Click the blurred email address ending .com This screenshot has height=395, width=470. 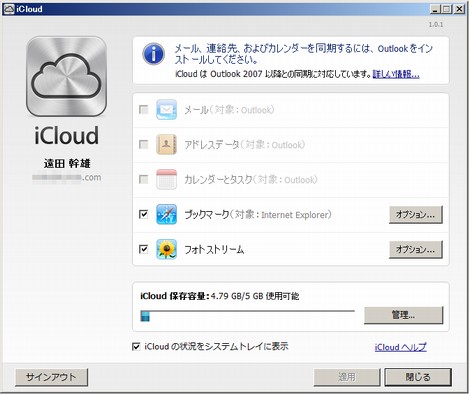point(67,177)
